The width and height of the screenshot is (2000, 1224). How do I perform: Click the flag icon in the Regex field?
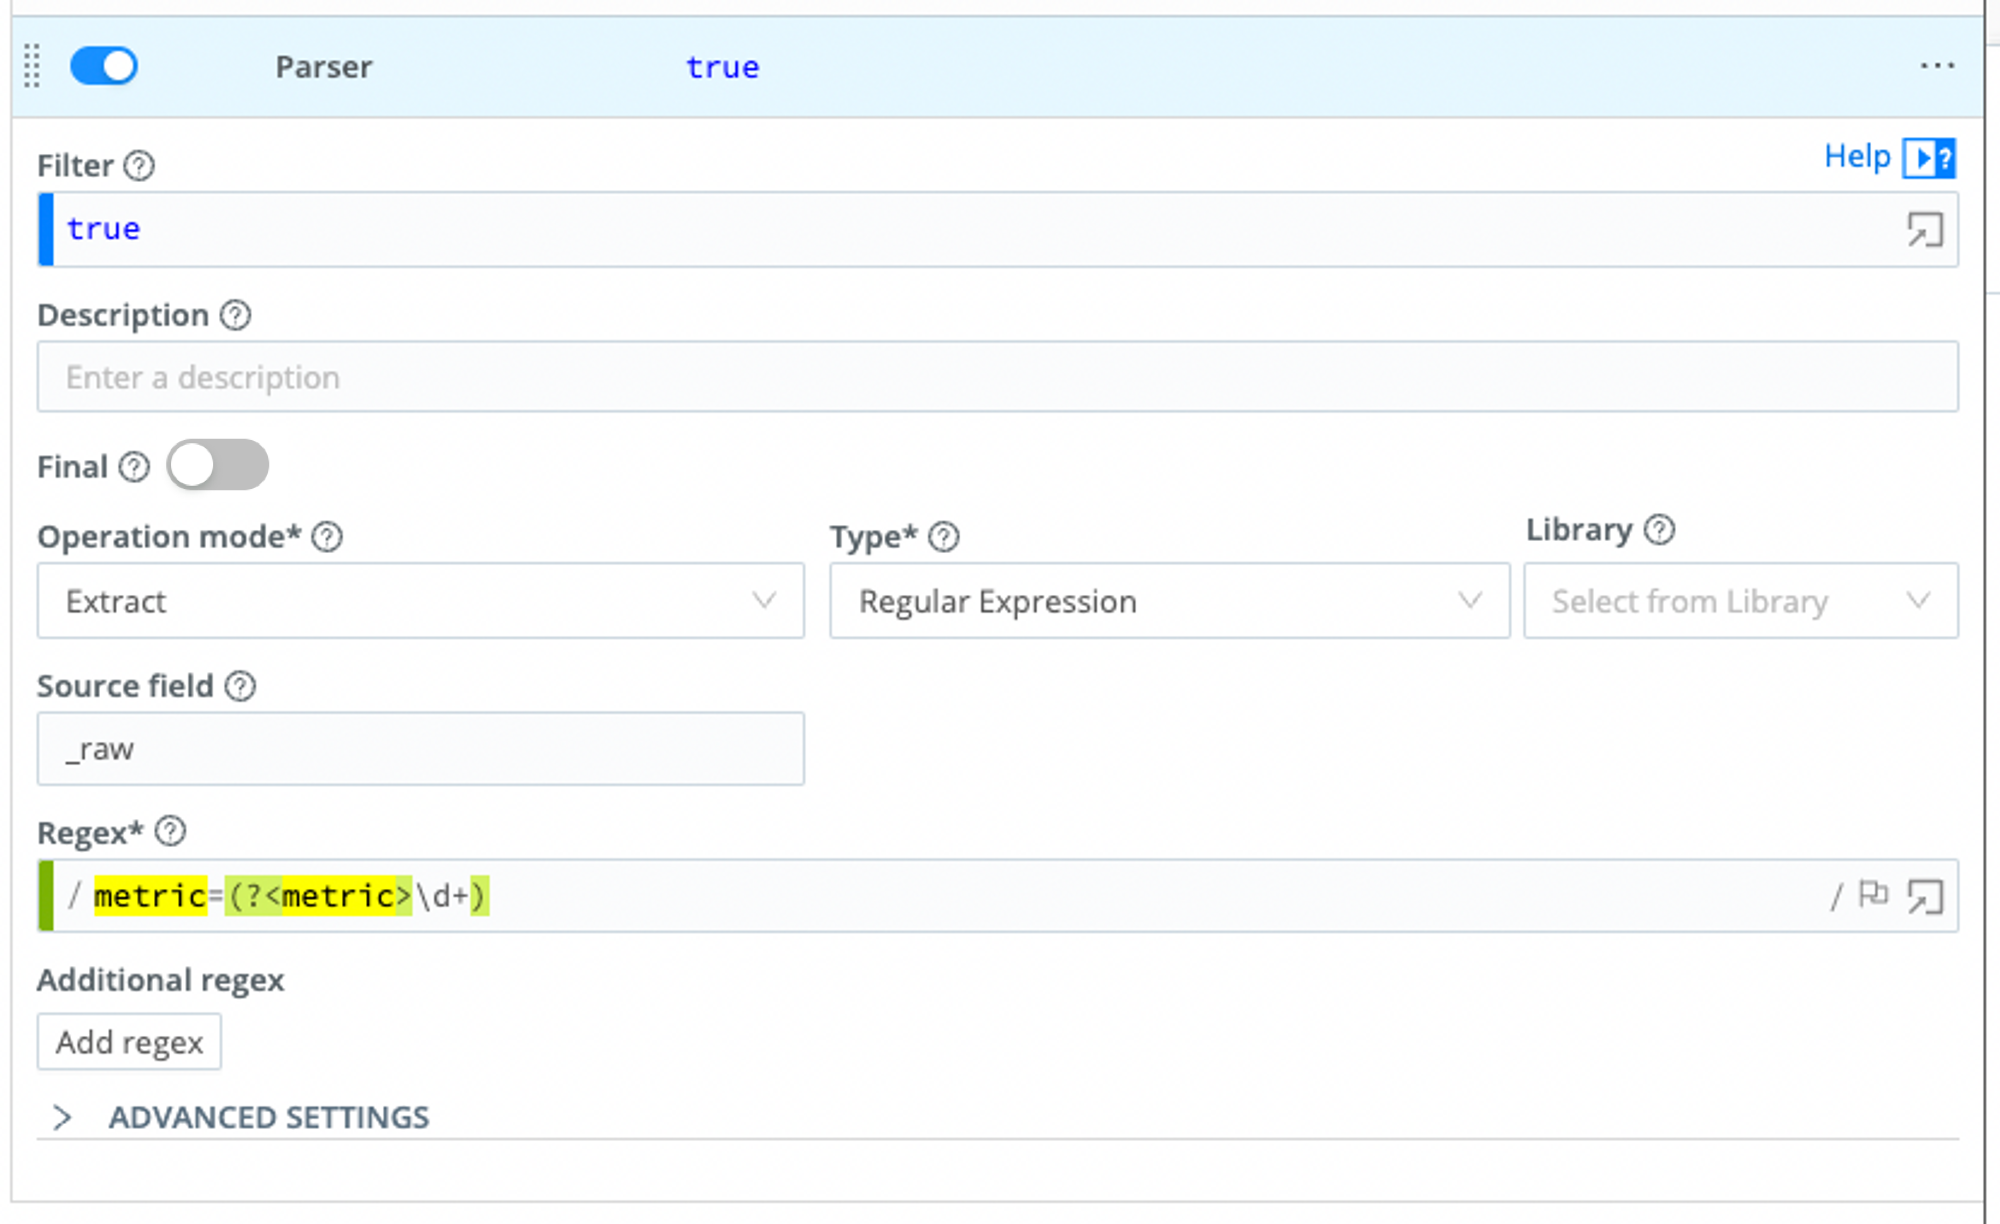pyautogui.click(x=1873, y=895)
